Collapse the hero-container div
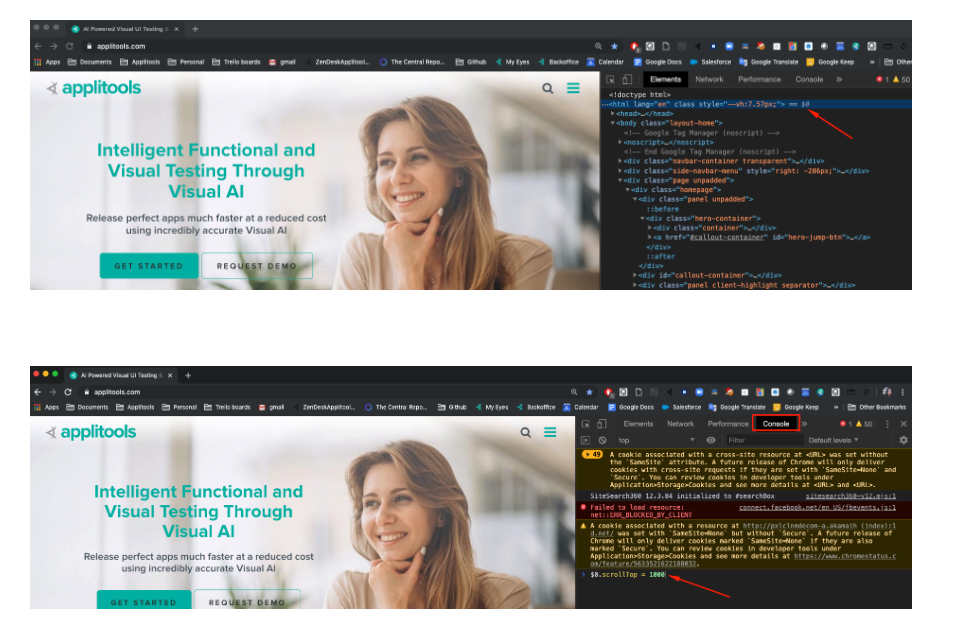965x636 pixels. click(x=643, y=219)
